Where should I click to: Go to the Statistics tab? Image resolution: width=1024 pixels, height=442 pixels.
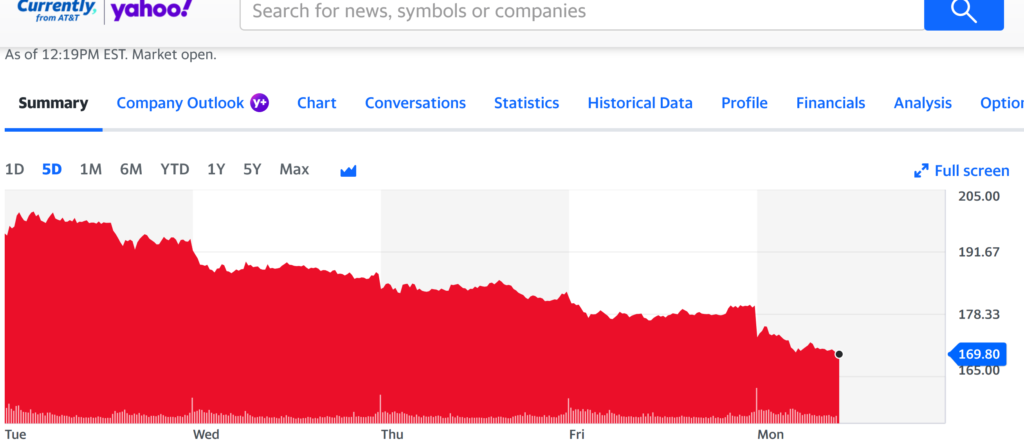point(526,103)
